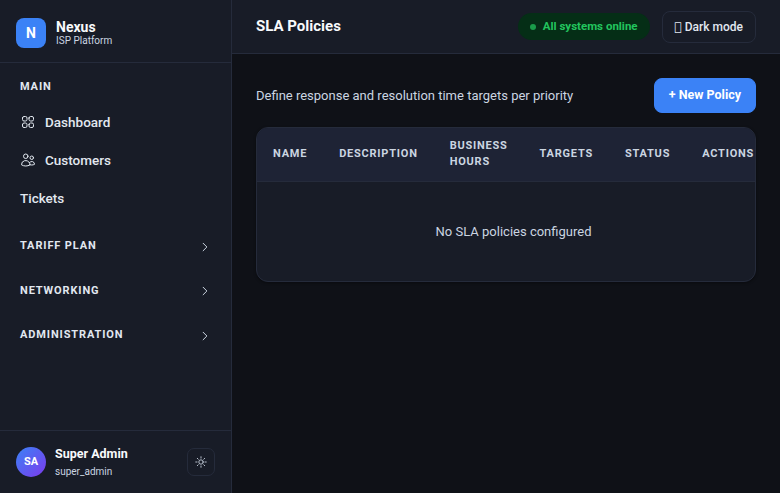Click the SLA Policies page title
780x493 pixels.
(x=298, y=26)
